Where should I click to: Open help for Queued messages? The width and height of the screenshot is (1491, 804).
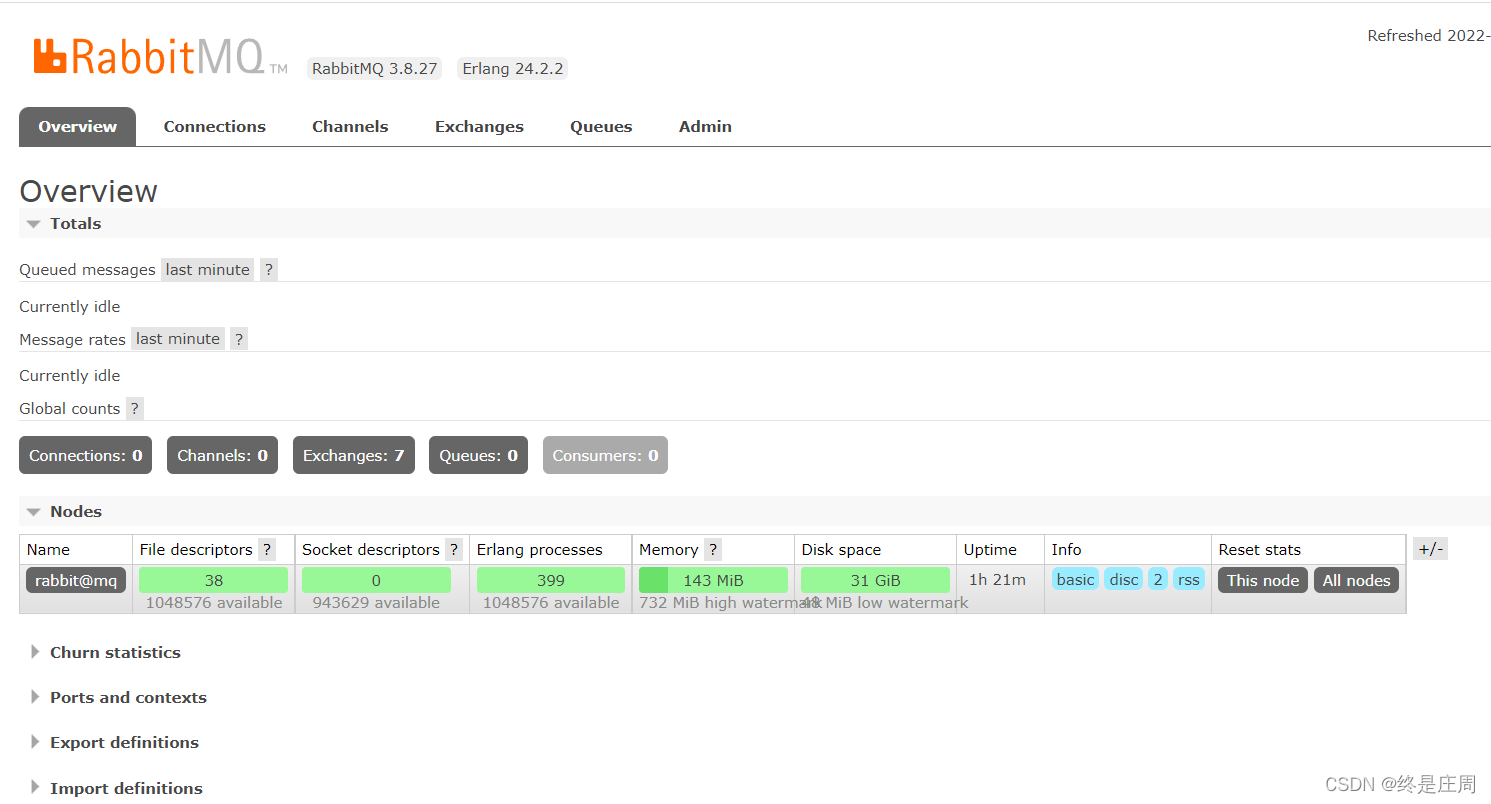[269, 269]
